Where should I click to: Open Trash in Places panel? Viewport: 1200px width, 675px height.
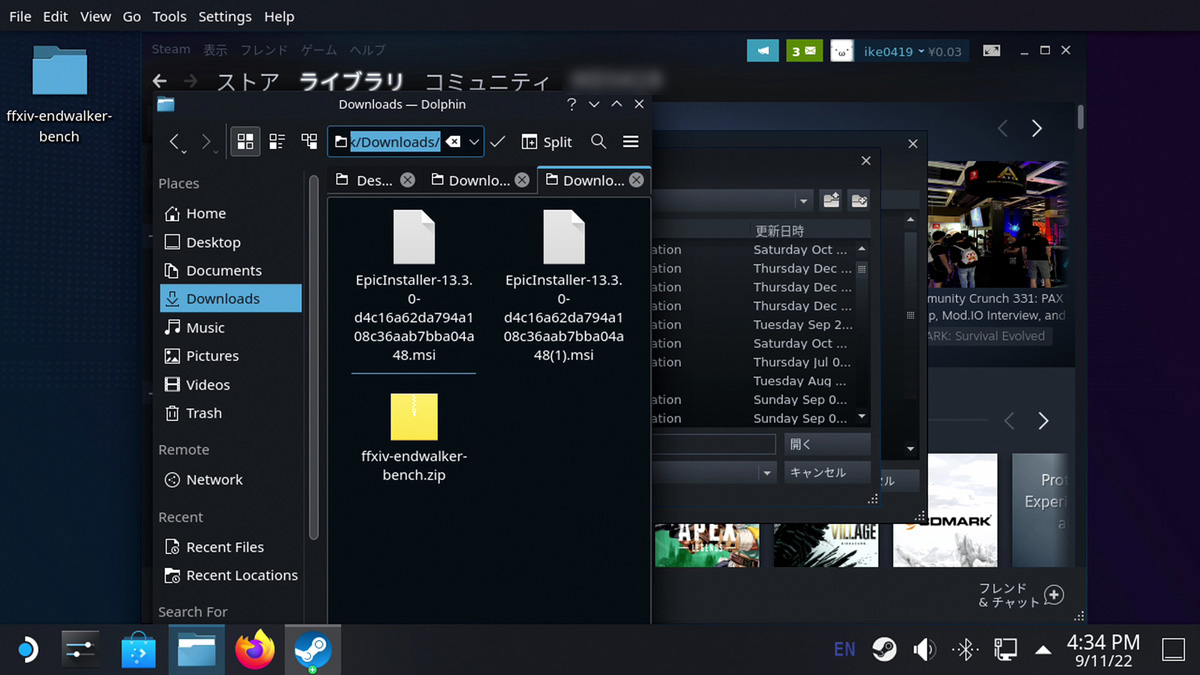(x=203, y=413)
